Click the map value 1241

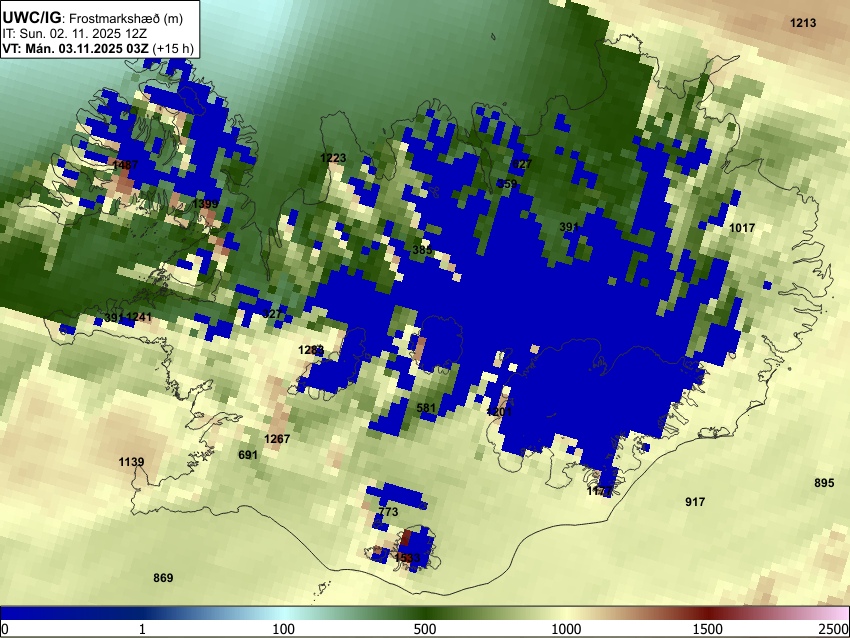click(139, 317)
